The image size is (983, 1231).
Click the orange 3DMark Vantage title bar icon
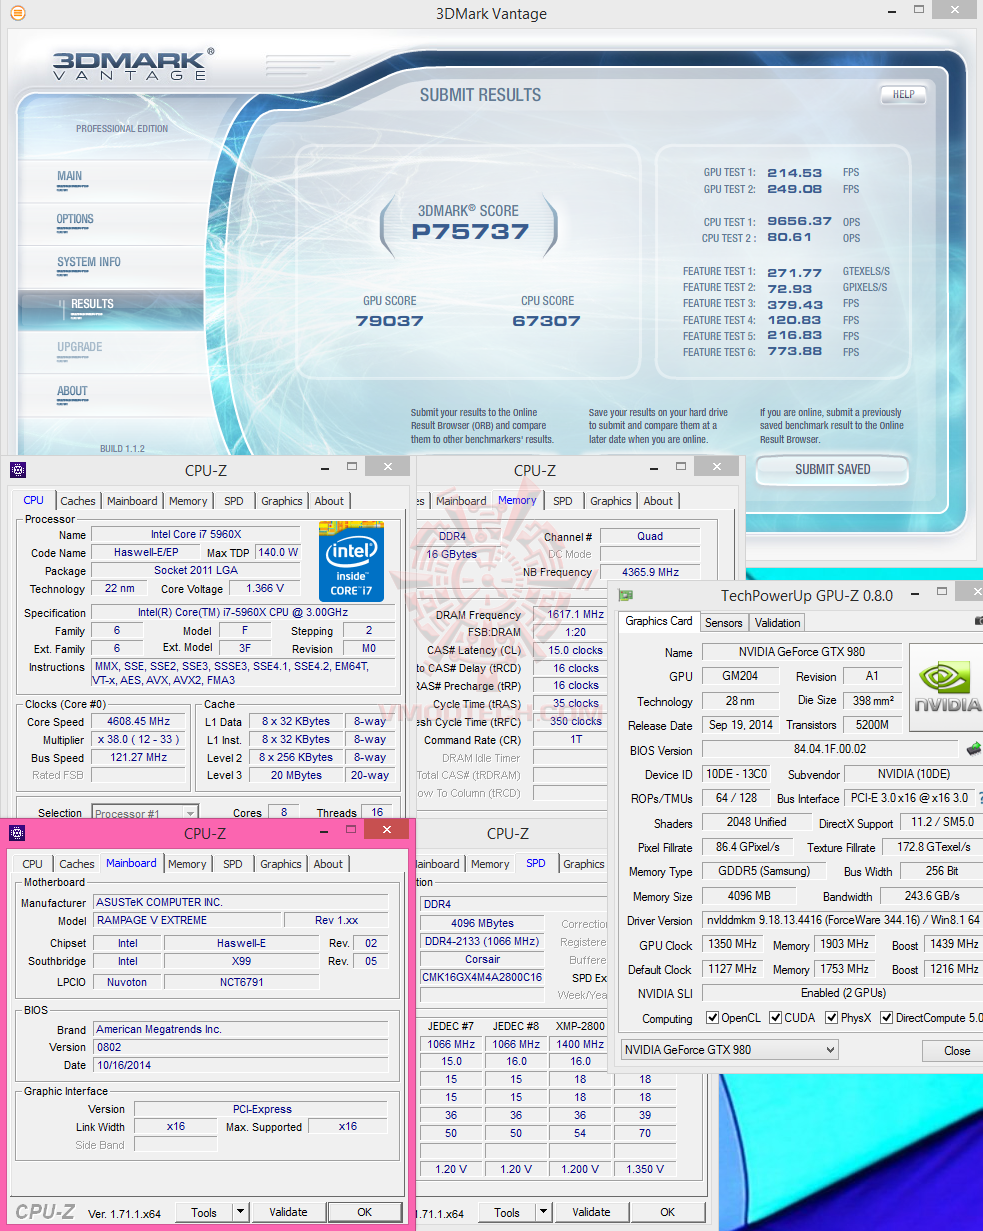tap(18, 13)
